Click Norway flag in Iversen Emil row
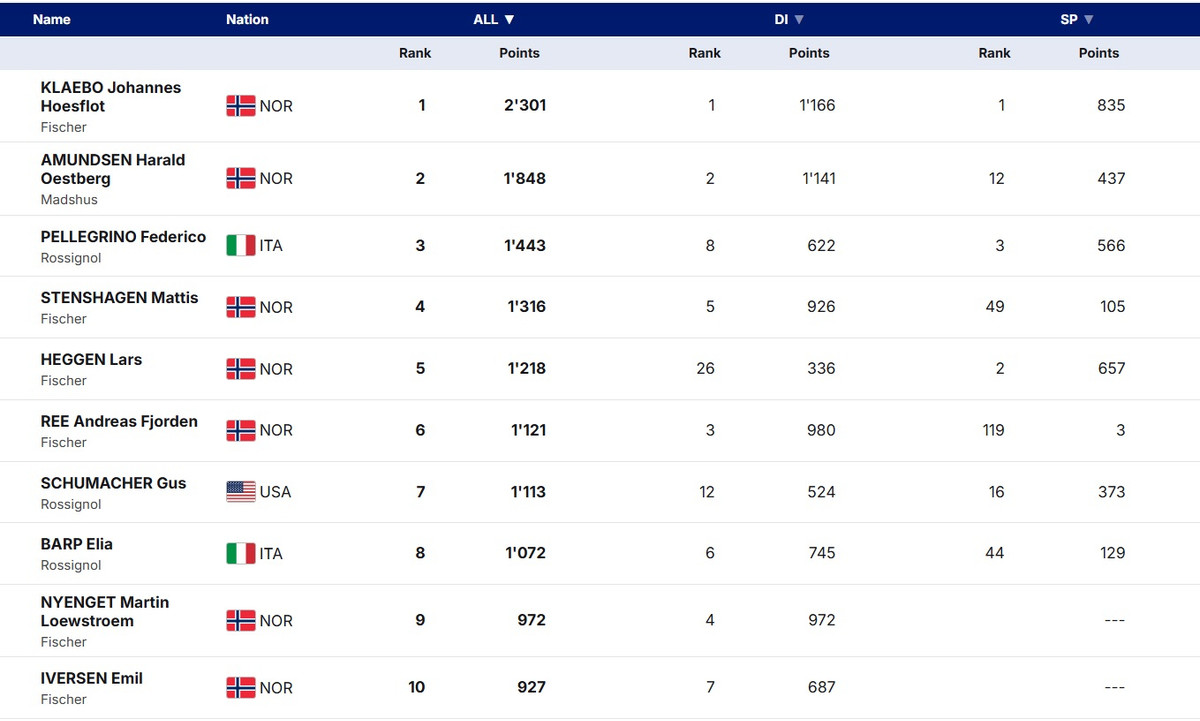Image resolution: width=1200 pixels, height=721 pixels. point(241,688)
